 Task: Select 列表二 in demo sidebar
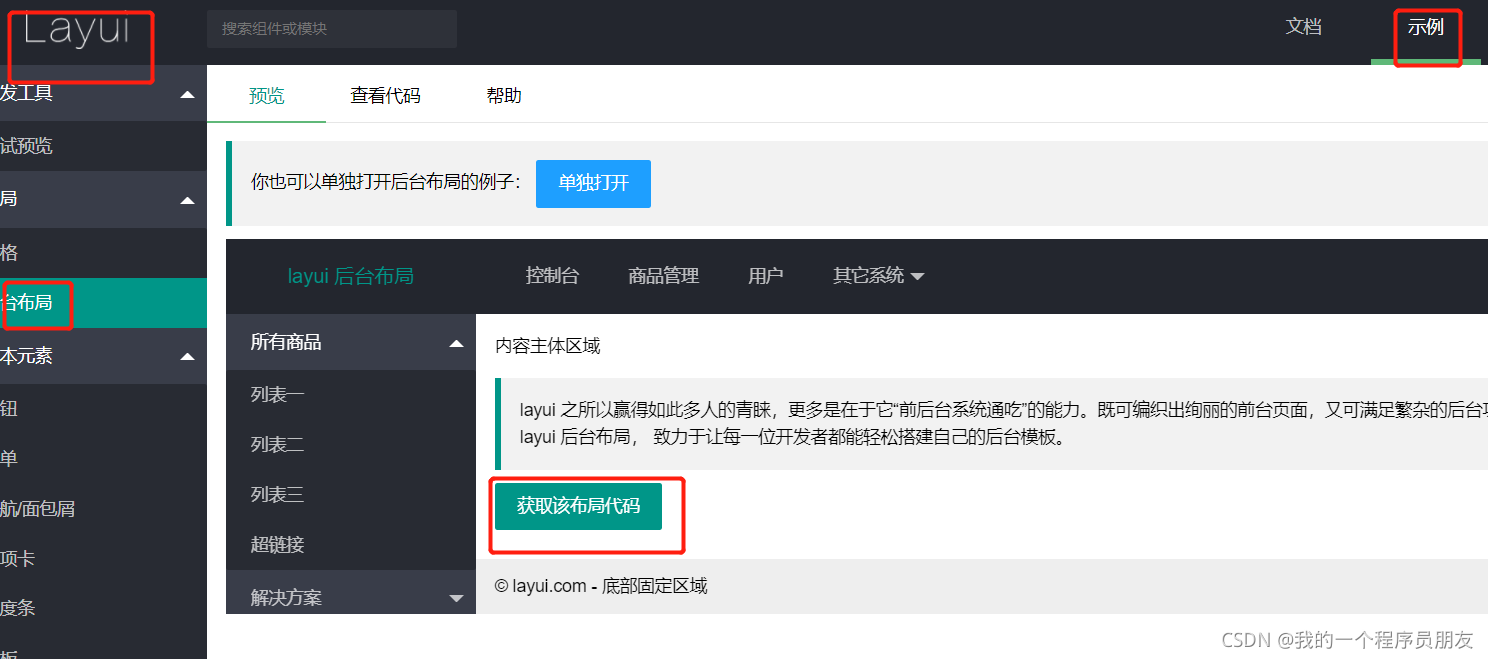click(x=351, y=445)
